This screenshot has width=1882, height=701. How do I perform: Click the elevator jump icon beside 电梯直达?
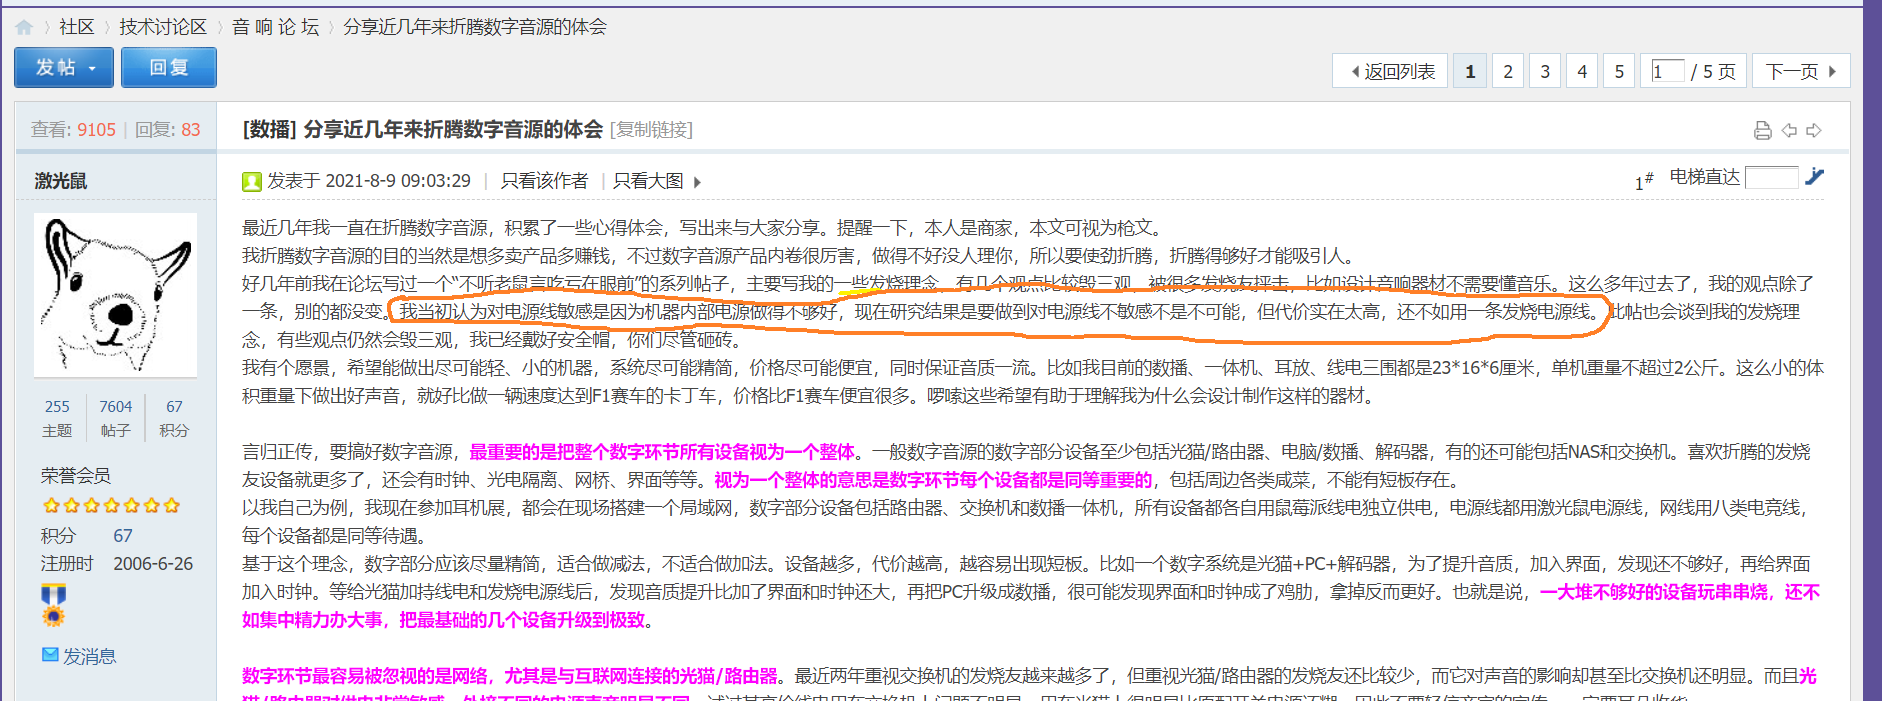click(x=1815, y=177)
